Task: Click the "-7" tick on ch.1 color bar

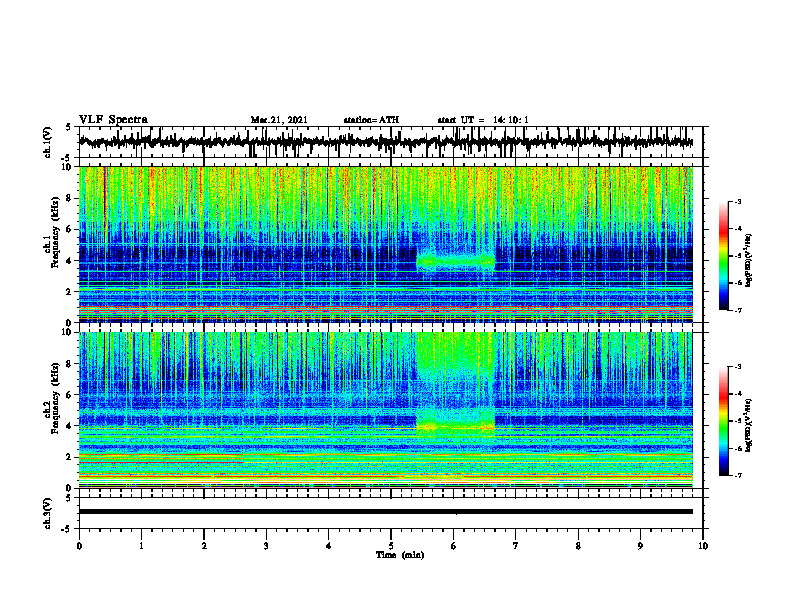Action: 738,310
